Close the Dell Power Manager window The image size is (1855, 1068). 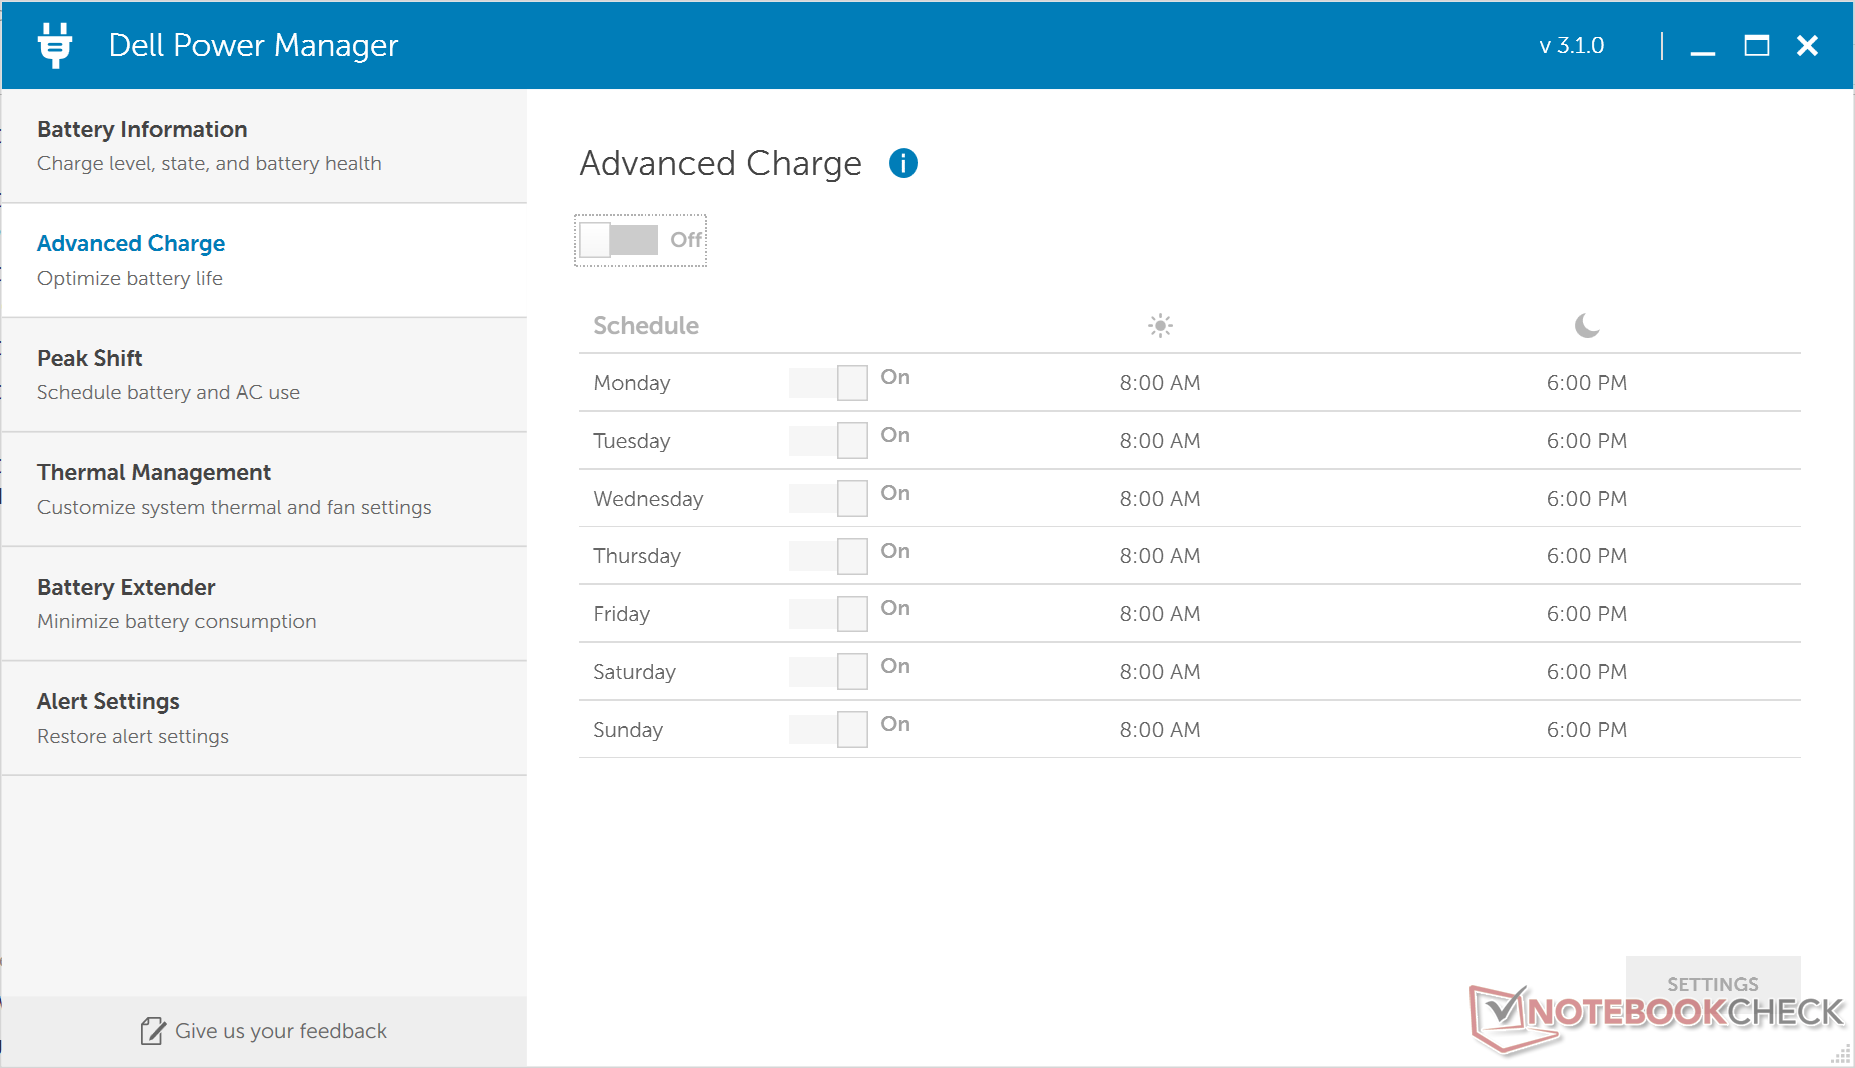(1807, 46)
